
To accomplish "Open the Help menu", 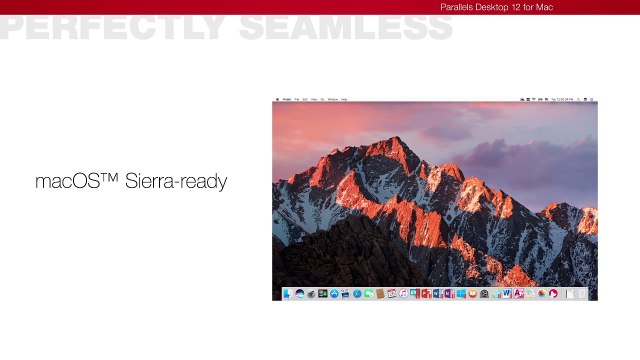I will coord(344,99).
